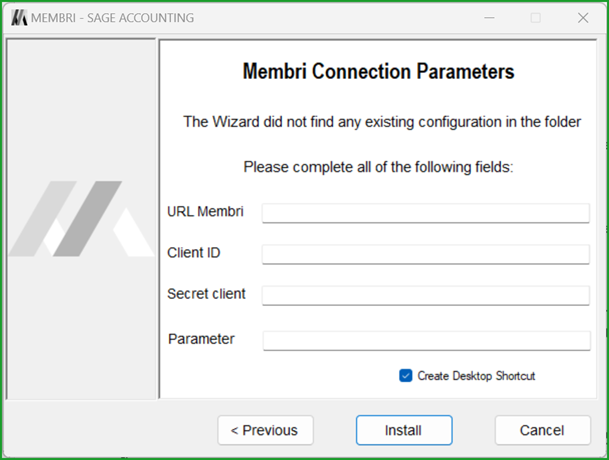
Task: Minimize the Membri installer window
Action: point(488,18)
